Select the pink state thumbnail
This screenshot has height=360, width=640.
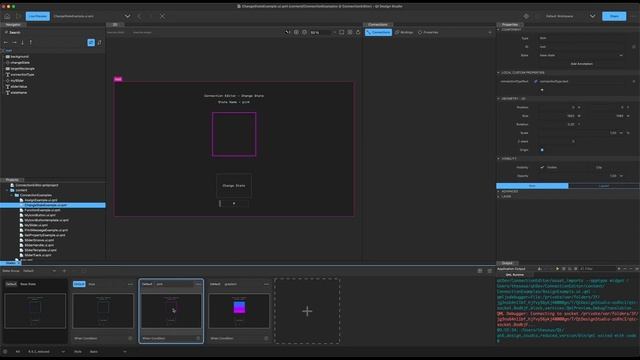(x=171, y=311)
